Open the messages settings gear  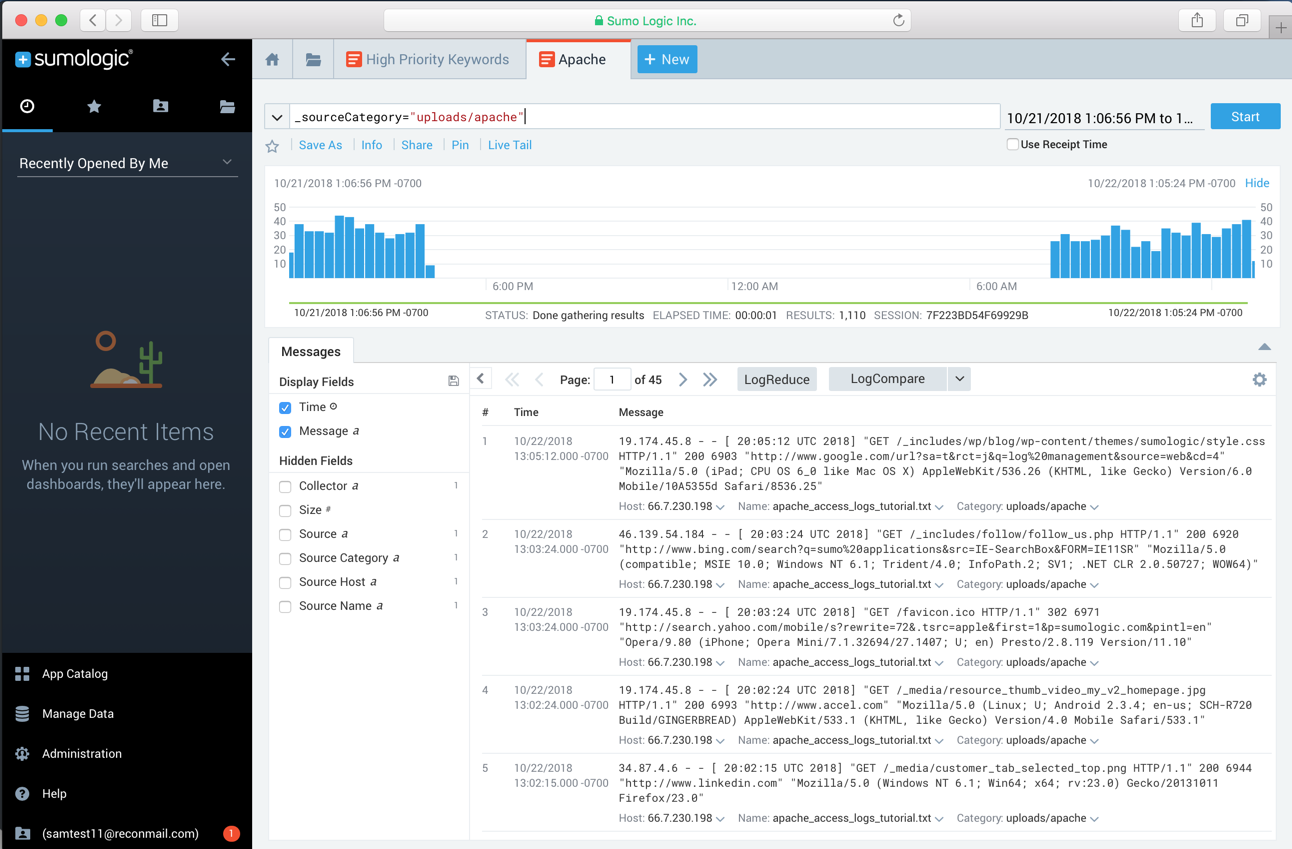[x=1259, y=380]
